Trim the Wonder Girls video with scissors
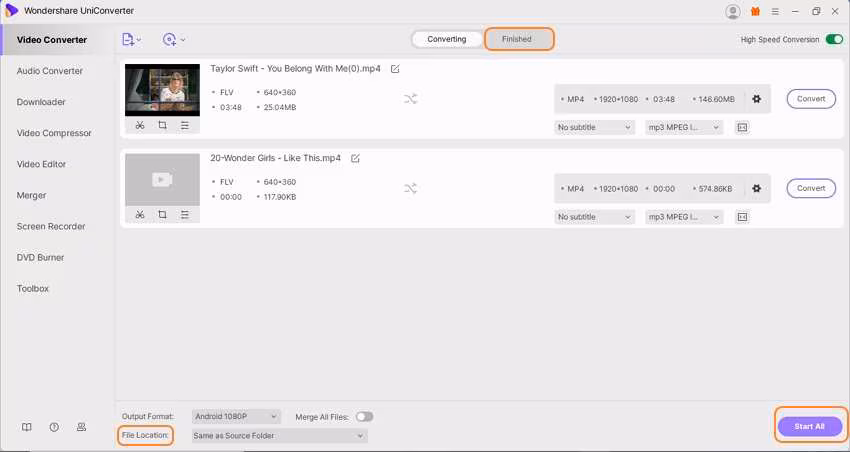The image size is (850, 452). click(140, 215)
